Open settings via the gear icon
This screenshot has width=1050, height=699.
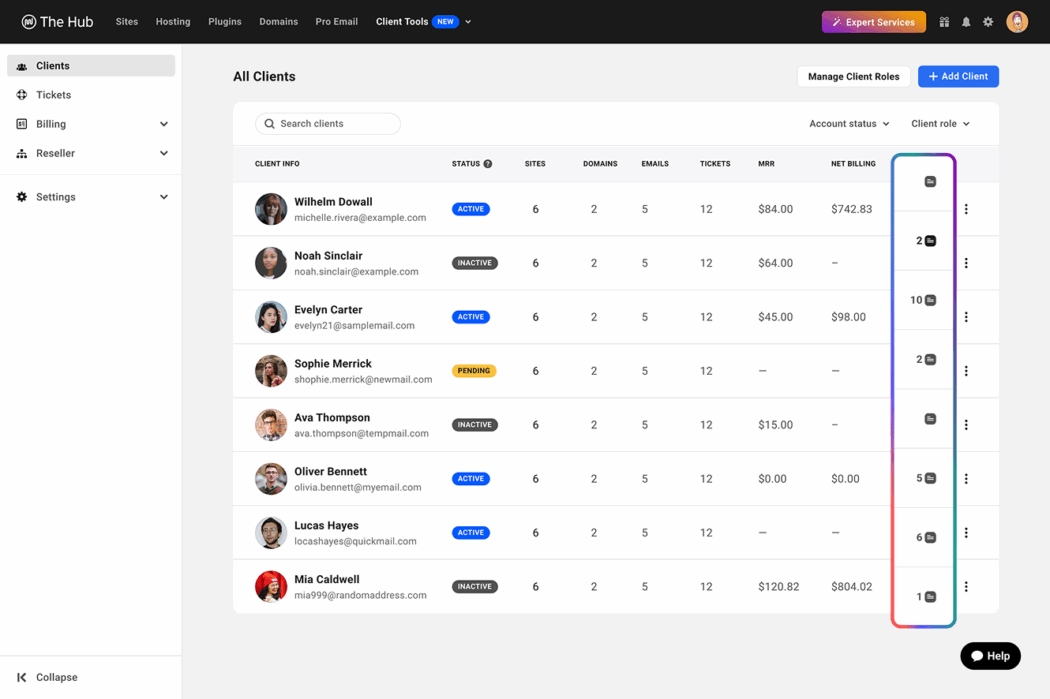988,21
